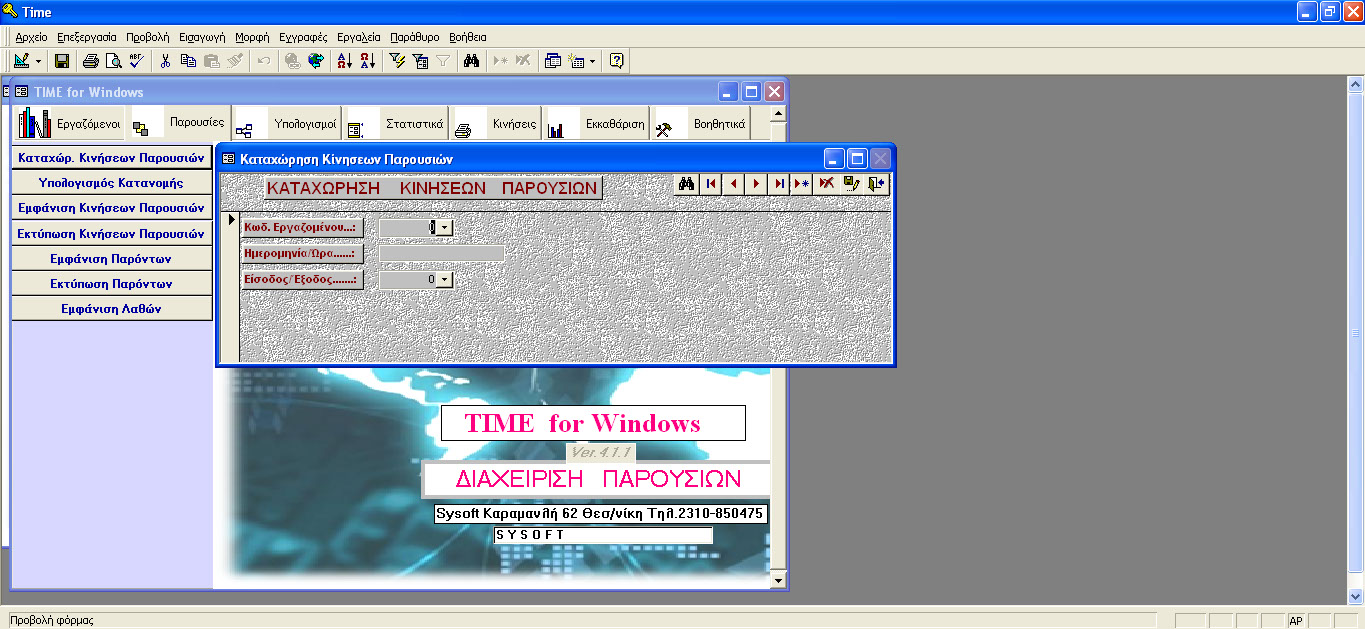Click the Print icon in main toolbar
1365x629 pixels.
pyautogui.click(x=90, y=61)
